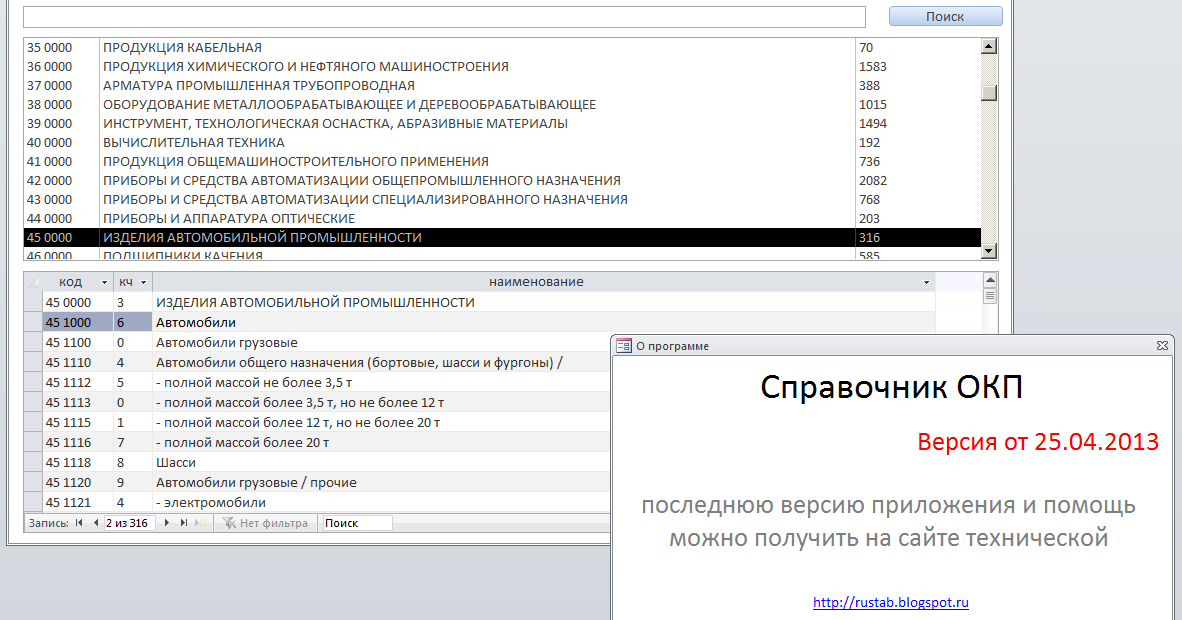
Task: Open the 'наименование' column dropdown arrow
Action: pos(926,282)
